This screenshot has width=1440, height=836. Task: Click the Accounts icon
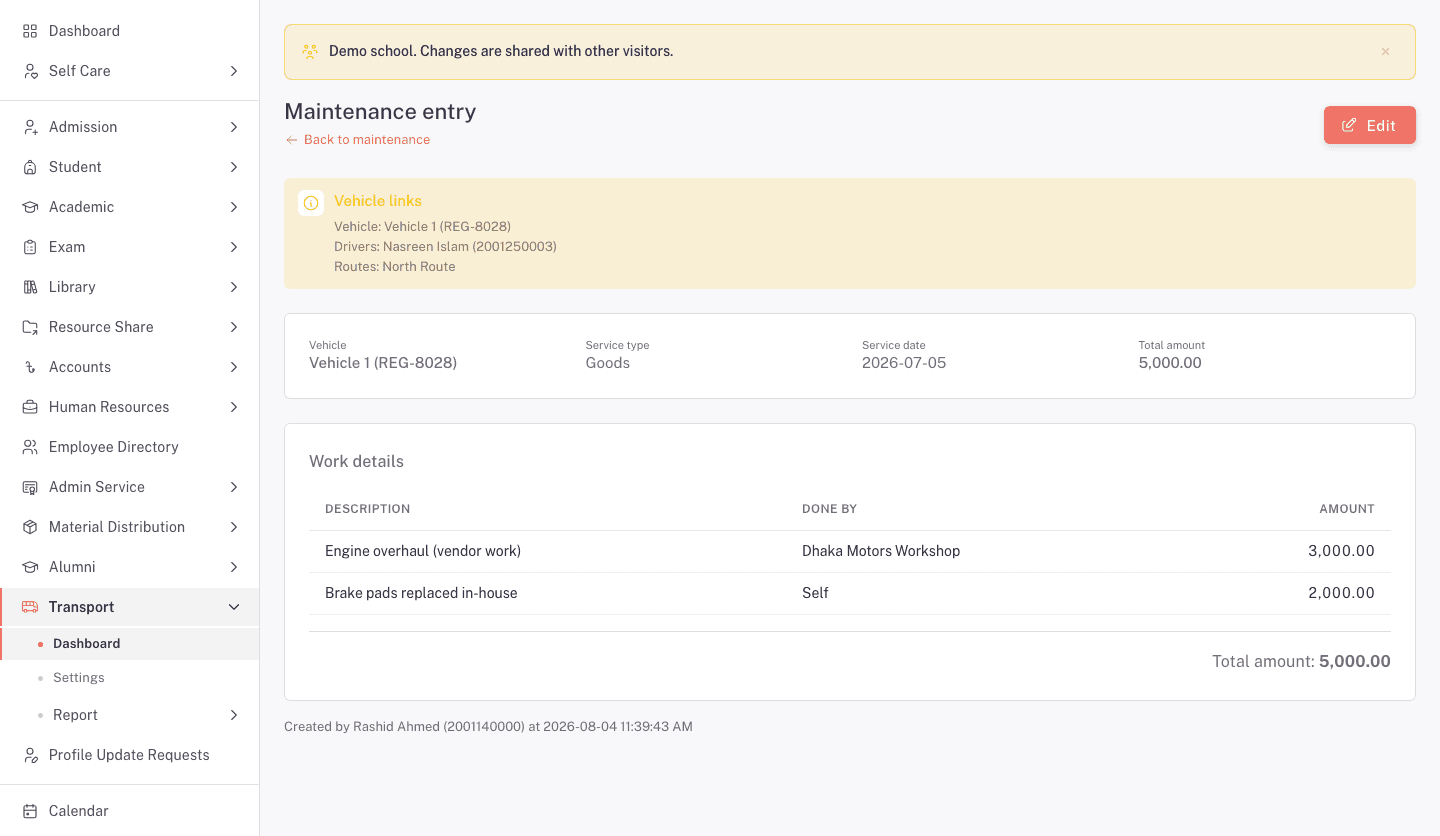(x=30, y=367)
